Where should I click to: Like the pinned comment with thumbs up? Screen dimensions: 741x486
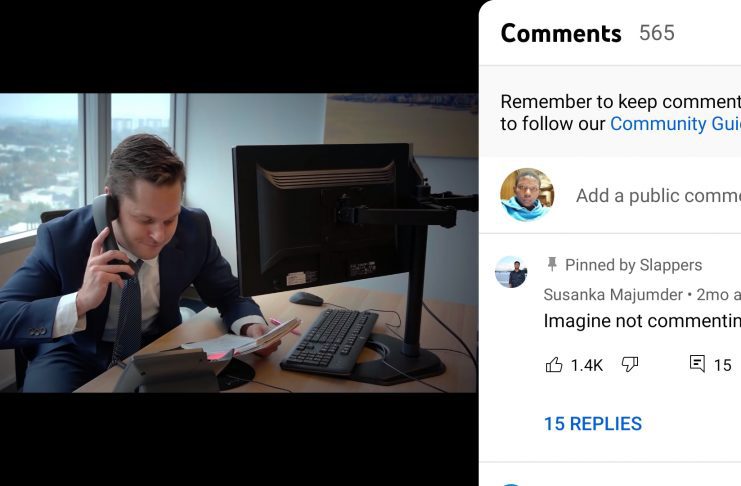(x=554, y=364)
